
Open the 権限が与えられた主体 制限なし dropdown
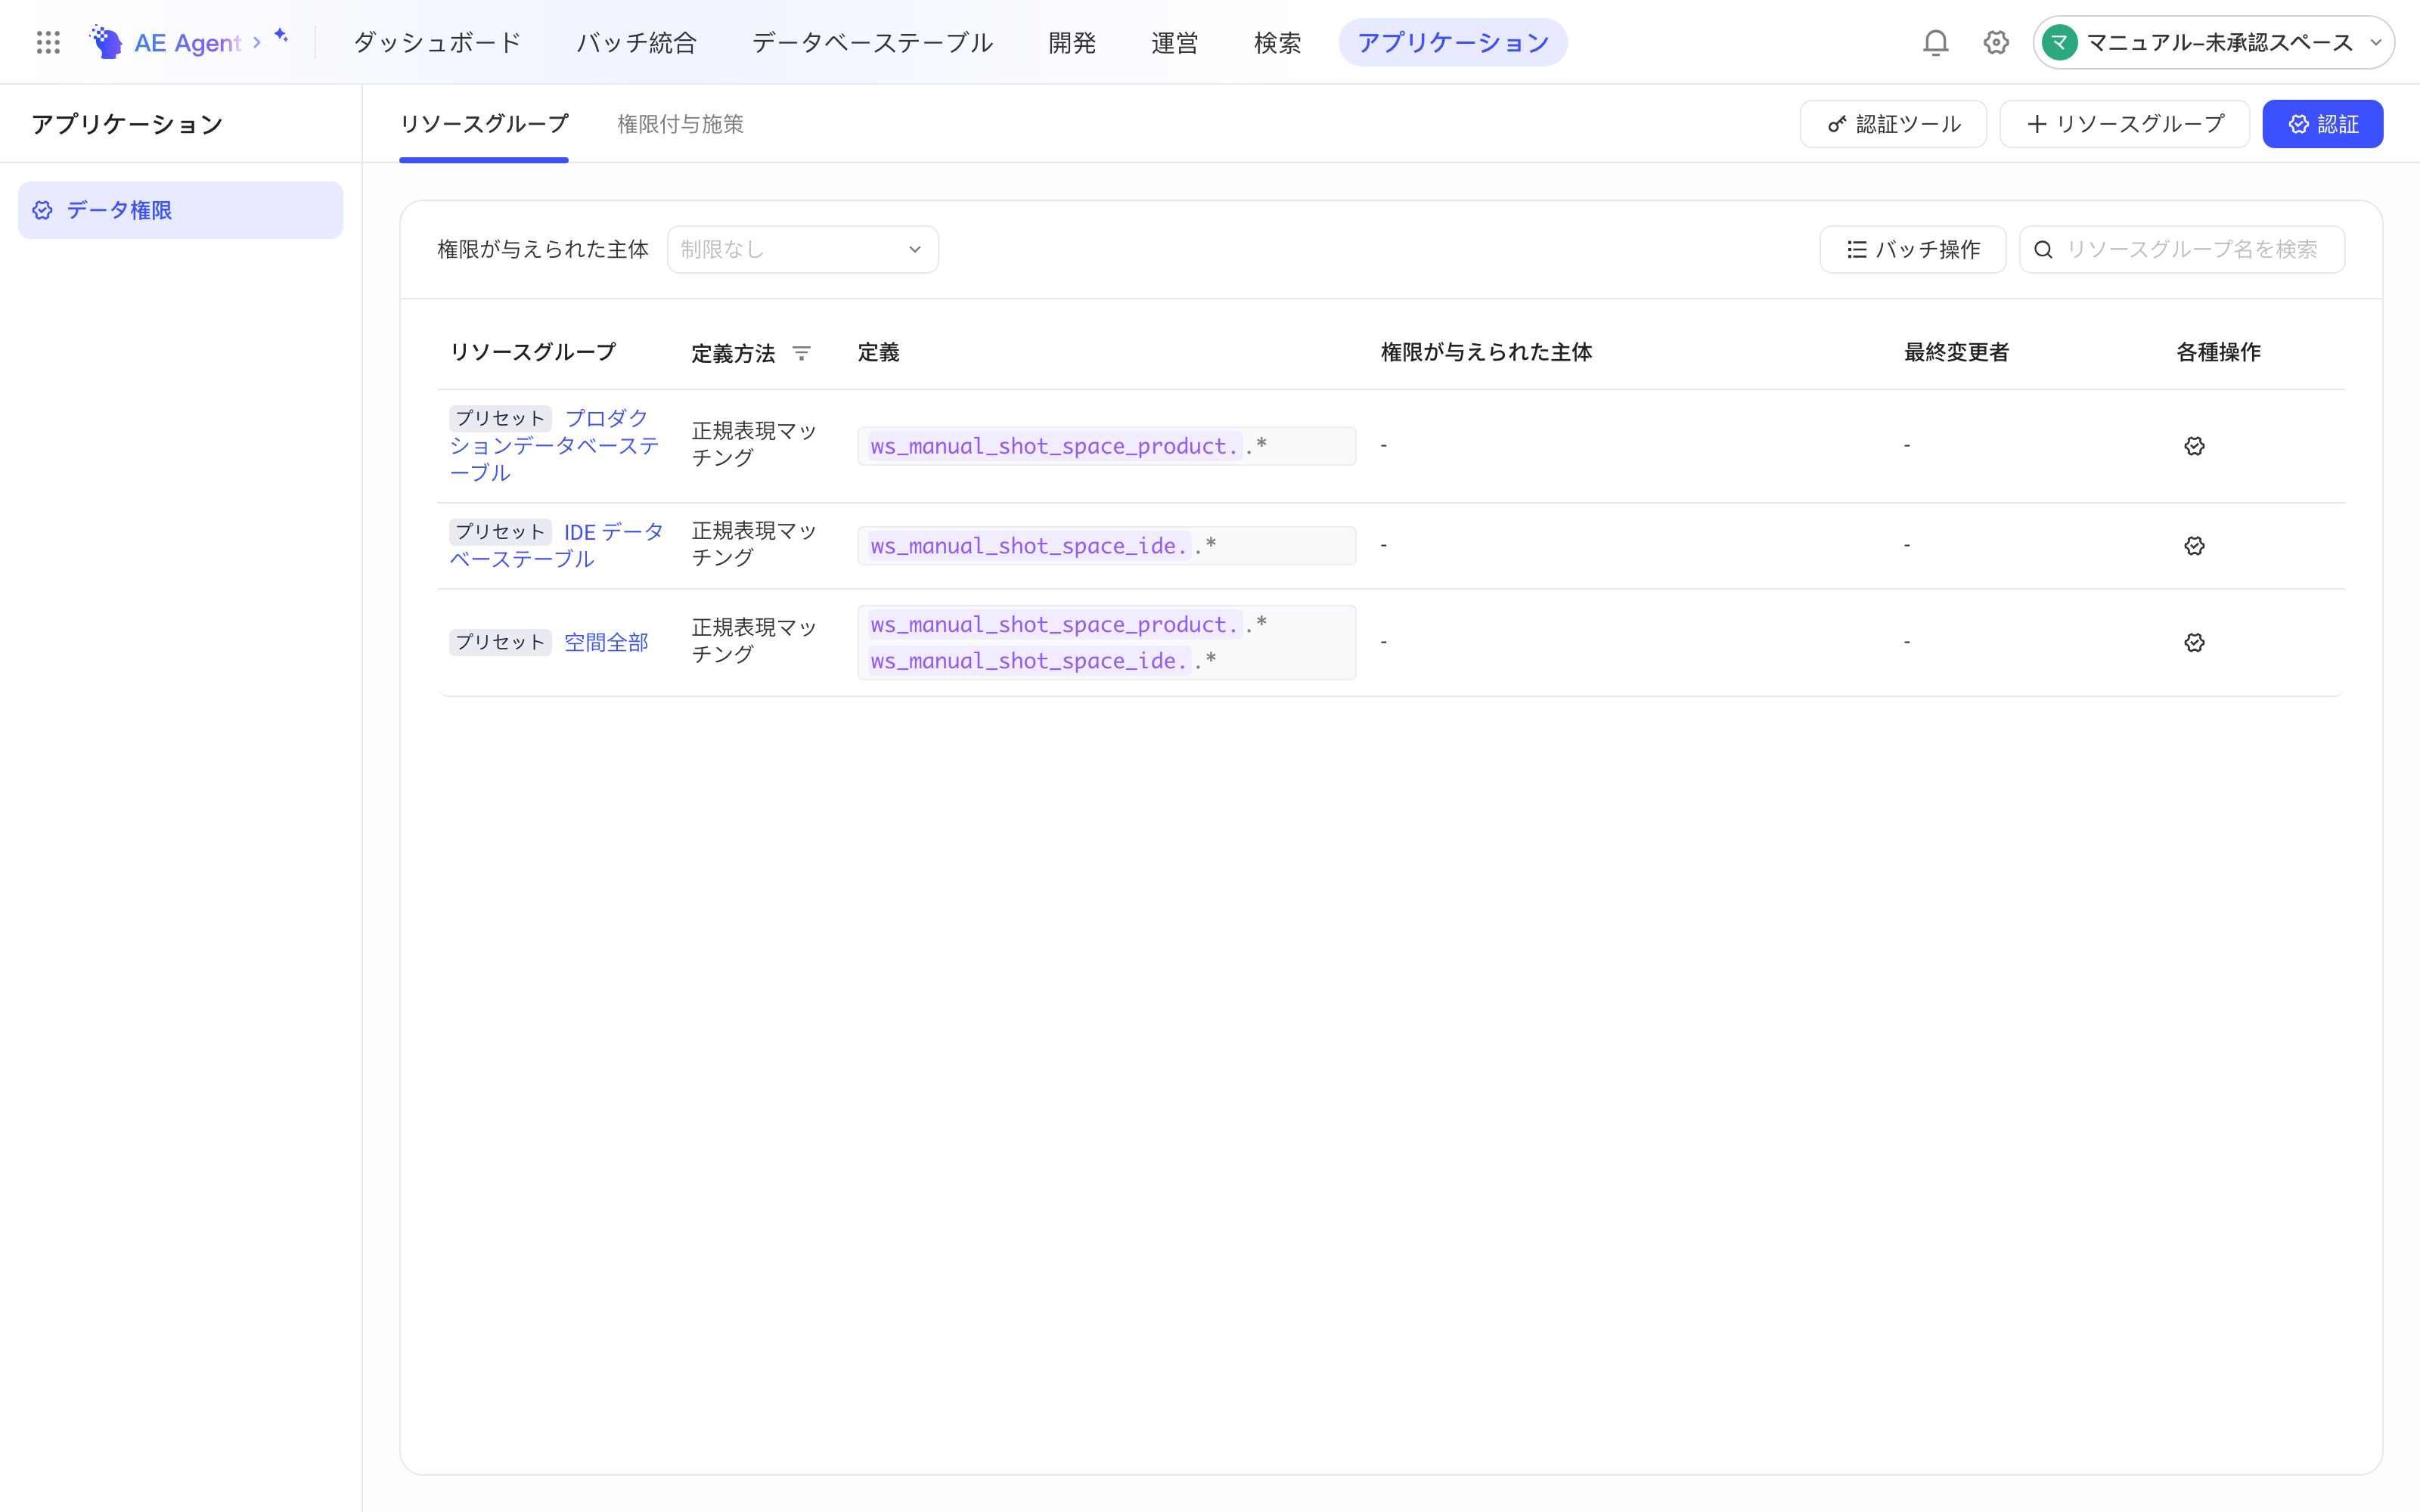coord(802,249)
